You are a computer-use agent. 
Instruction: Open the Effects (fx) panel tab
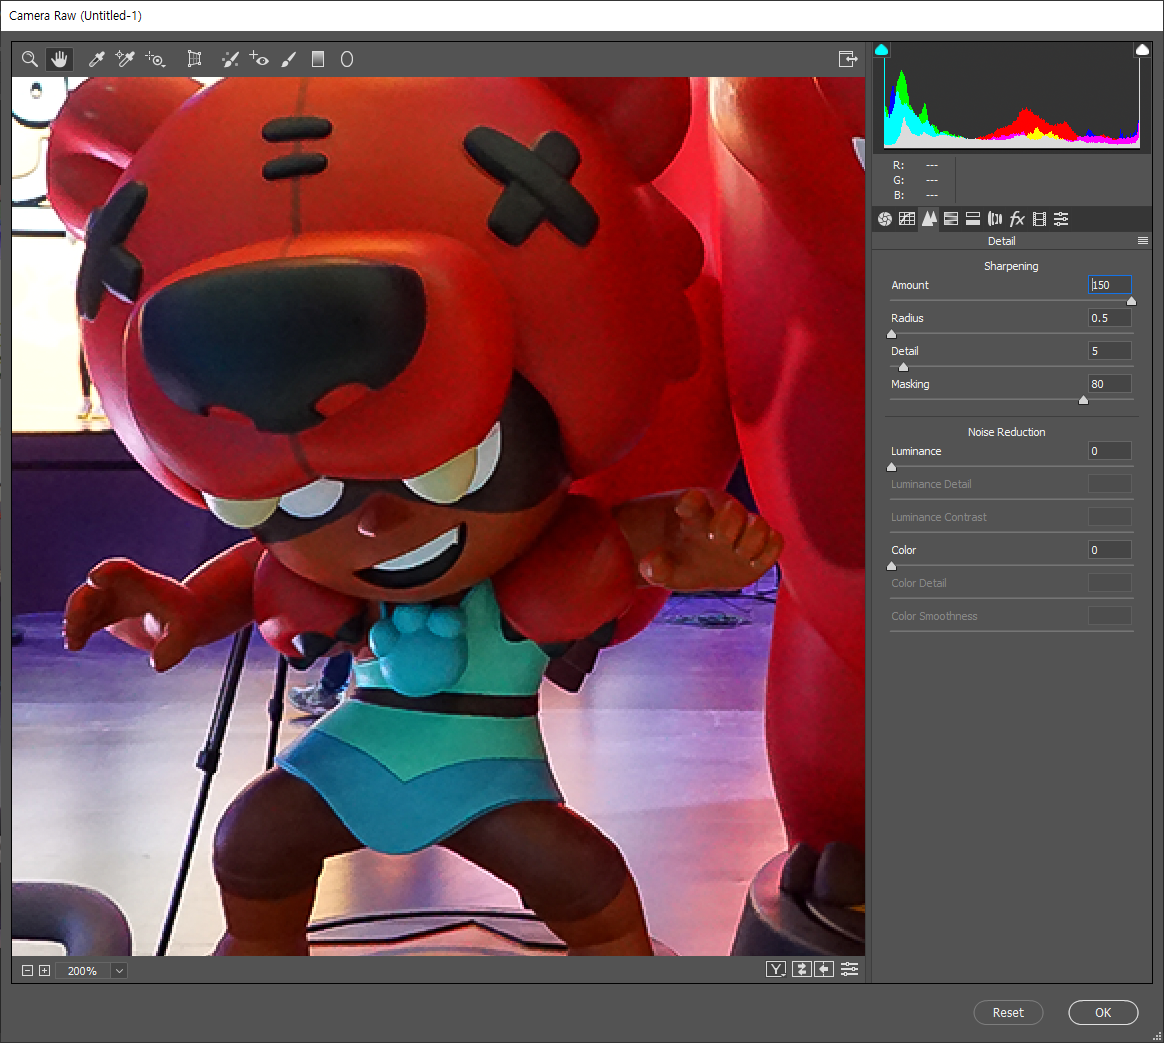[x=1017, y=219]
